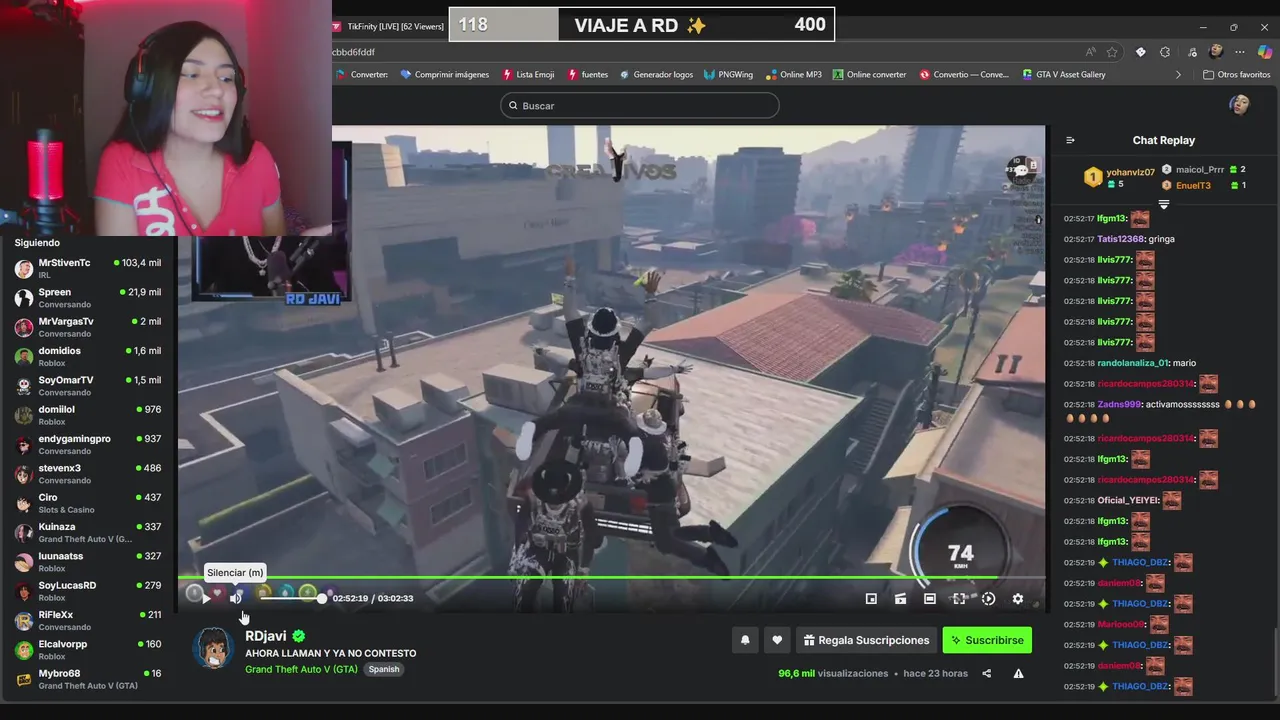Open Elcalvorpp in the followed channels

pyautogui.click(x=88, y=650)
